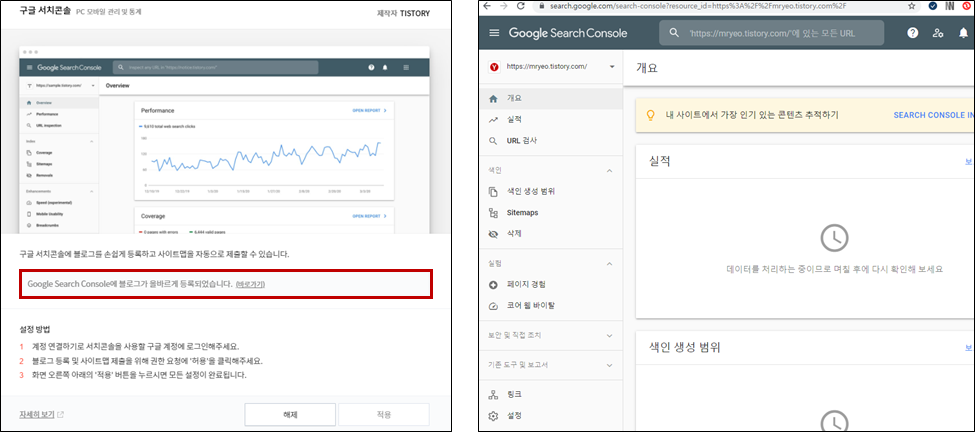The width and height of the screenshot is (975, 432).
Task: Click the red Y site favicon
Action: point(494,67)
